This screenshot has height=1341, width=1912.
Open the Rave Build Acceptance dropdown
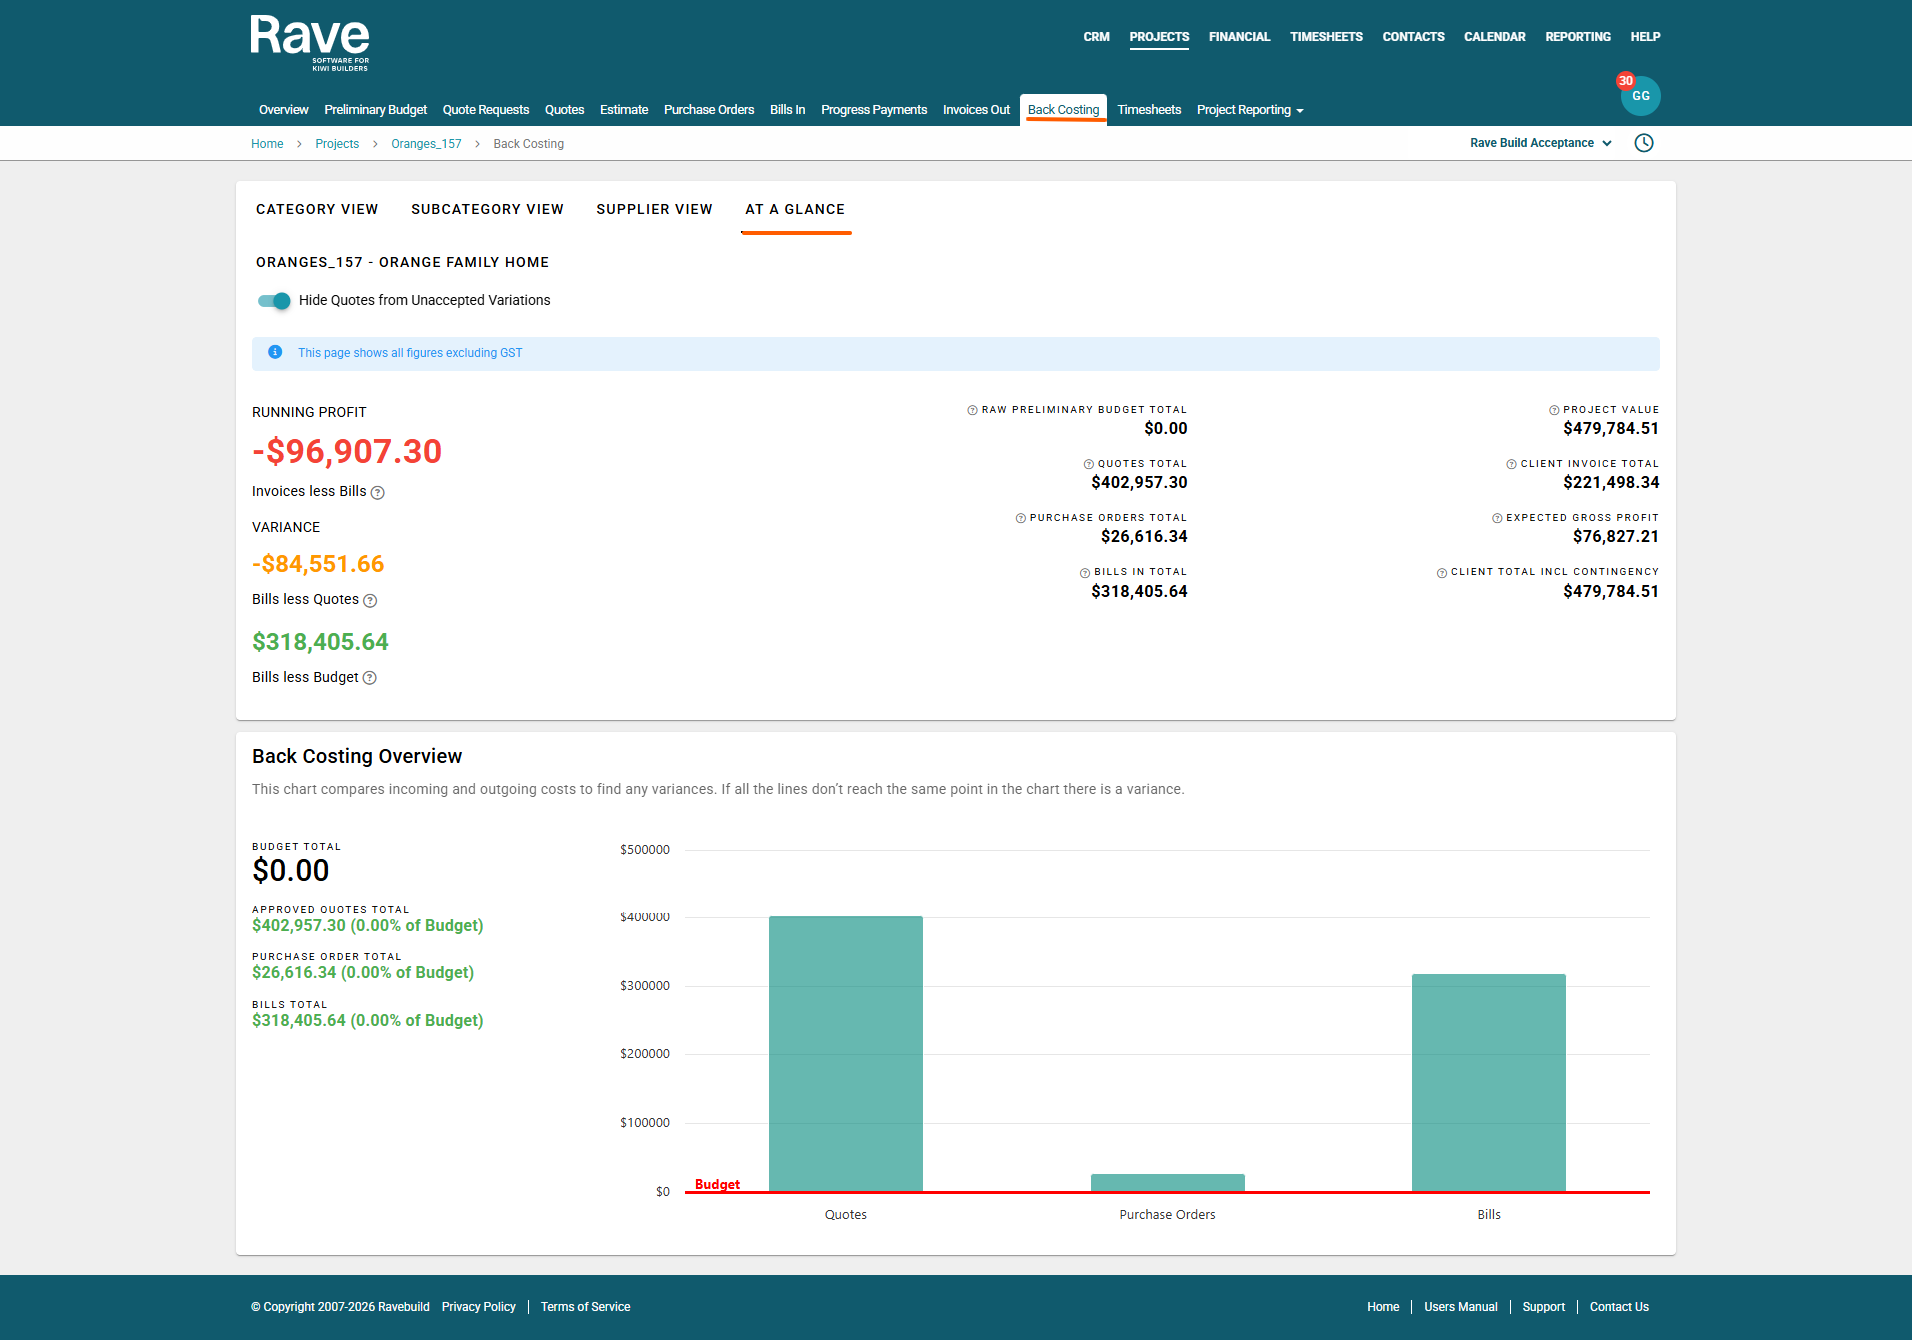click(x=1540, y=143)
